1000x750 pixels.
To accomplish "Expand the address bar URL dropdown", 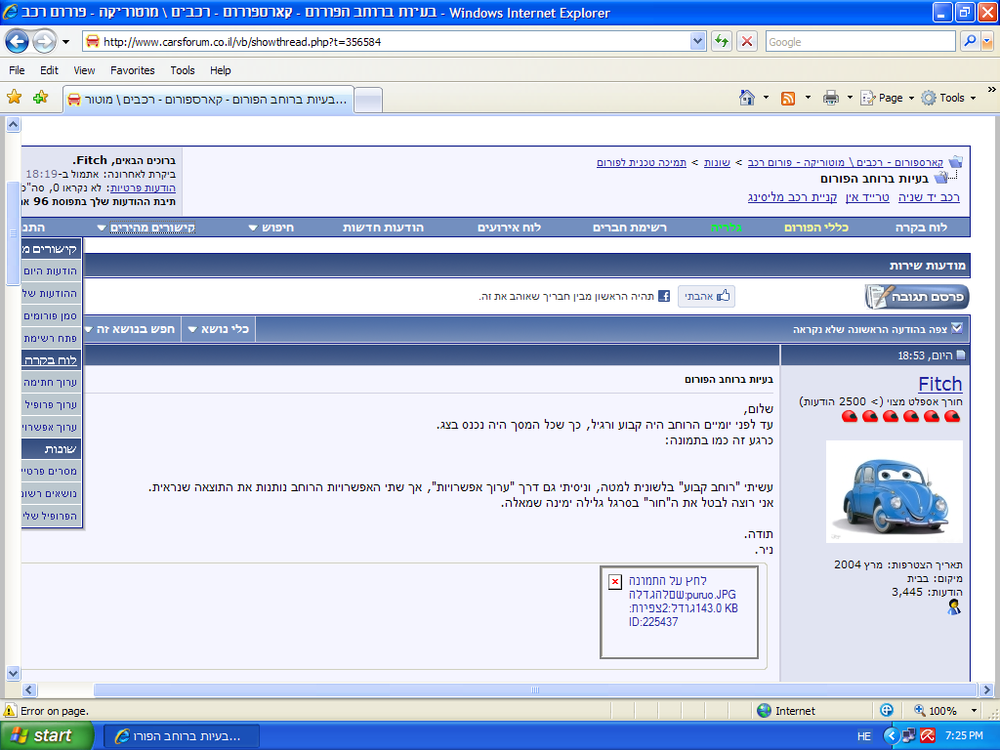I will (698, 42).
